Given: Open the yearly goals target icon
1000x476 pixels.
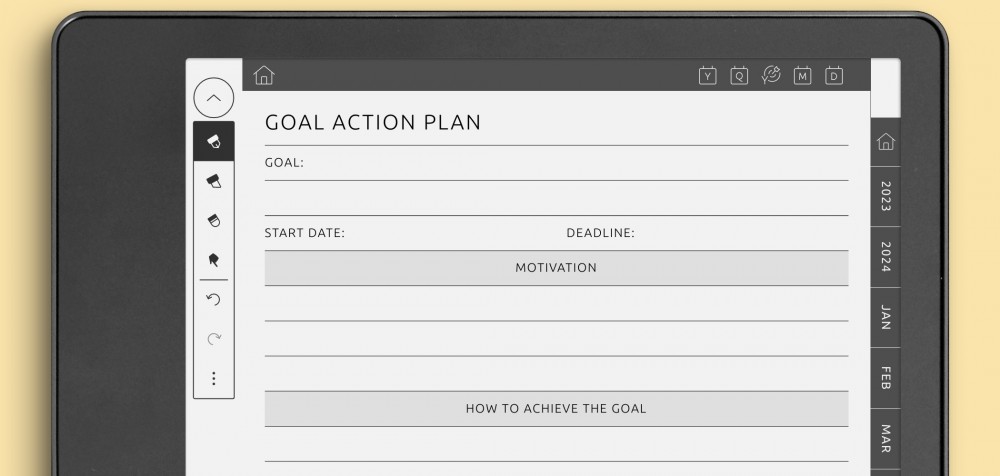Looking at the screenshot, I should 771,75.
